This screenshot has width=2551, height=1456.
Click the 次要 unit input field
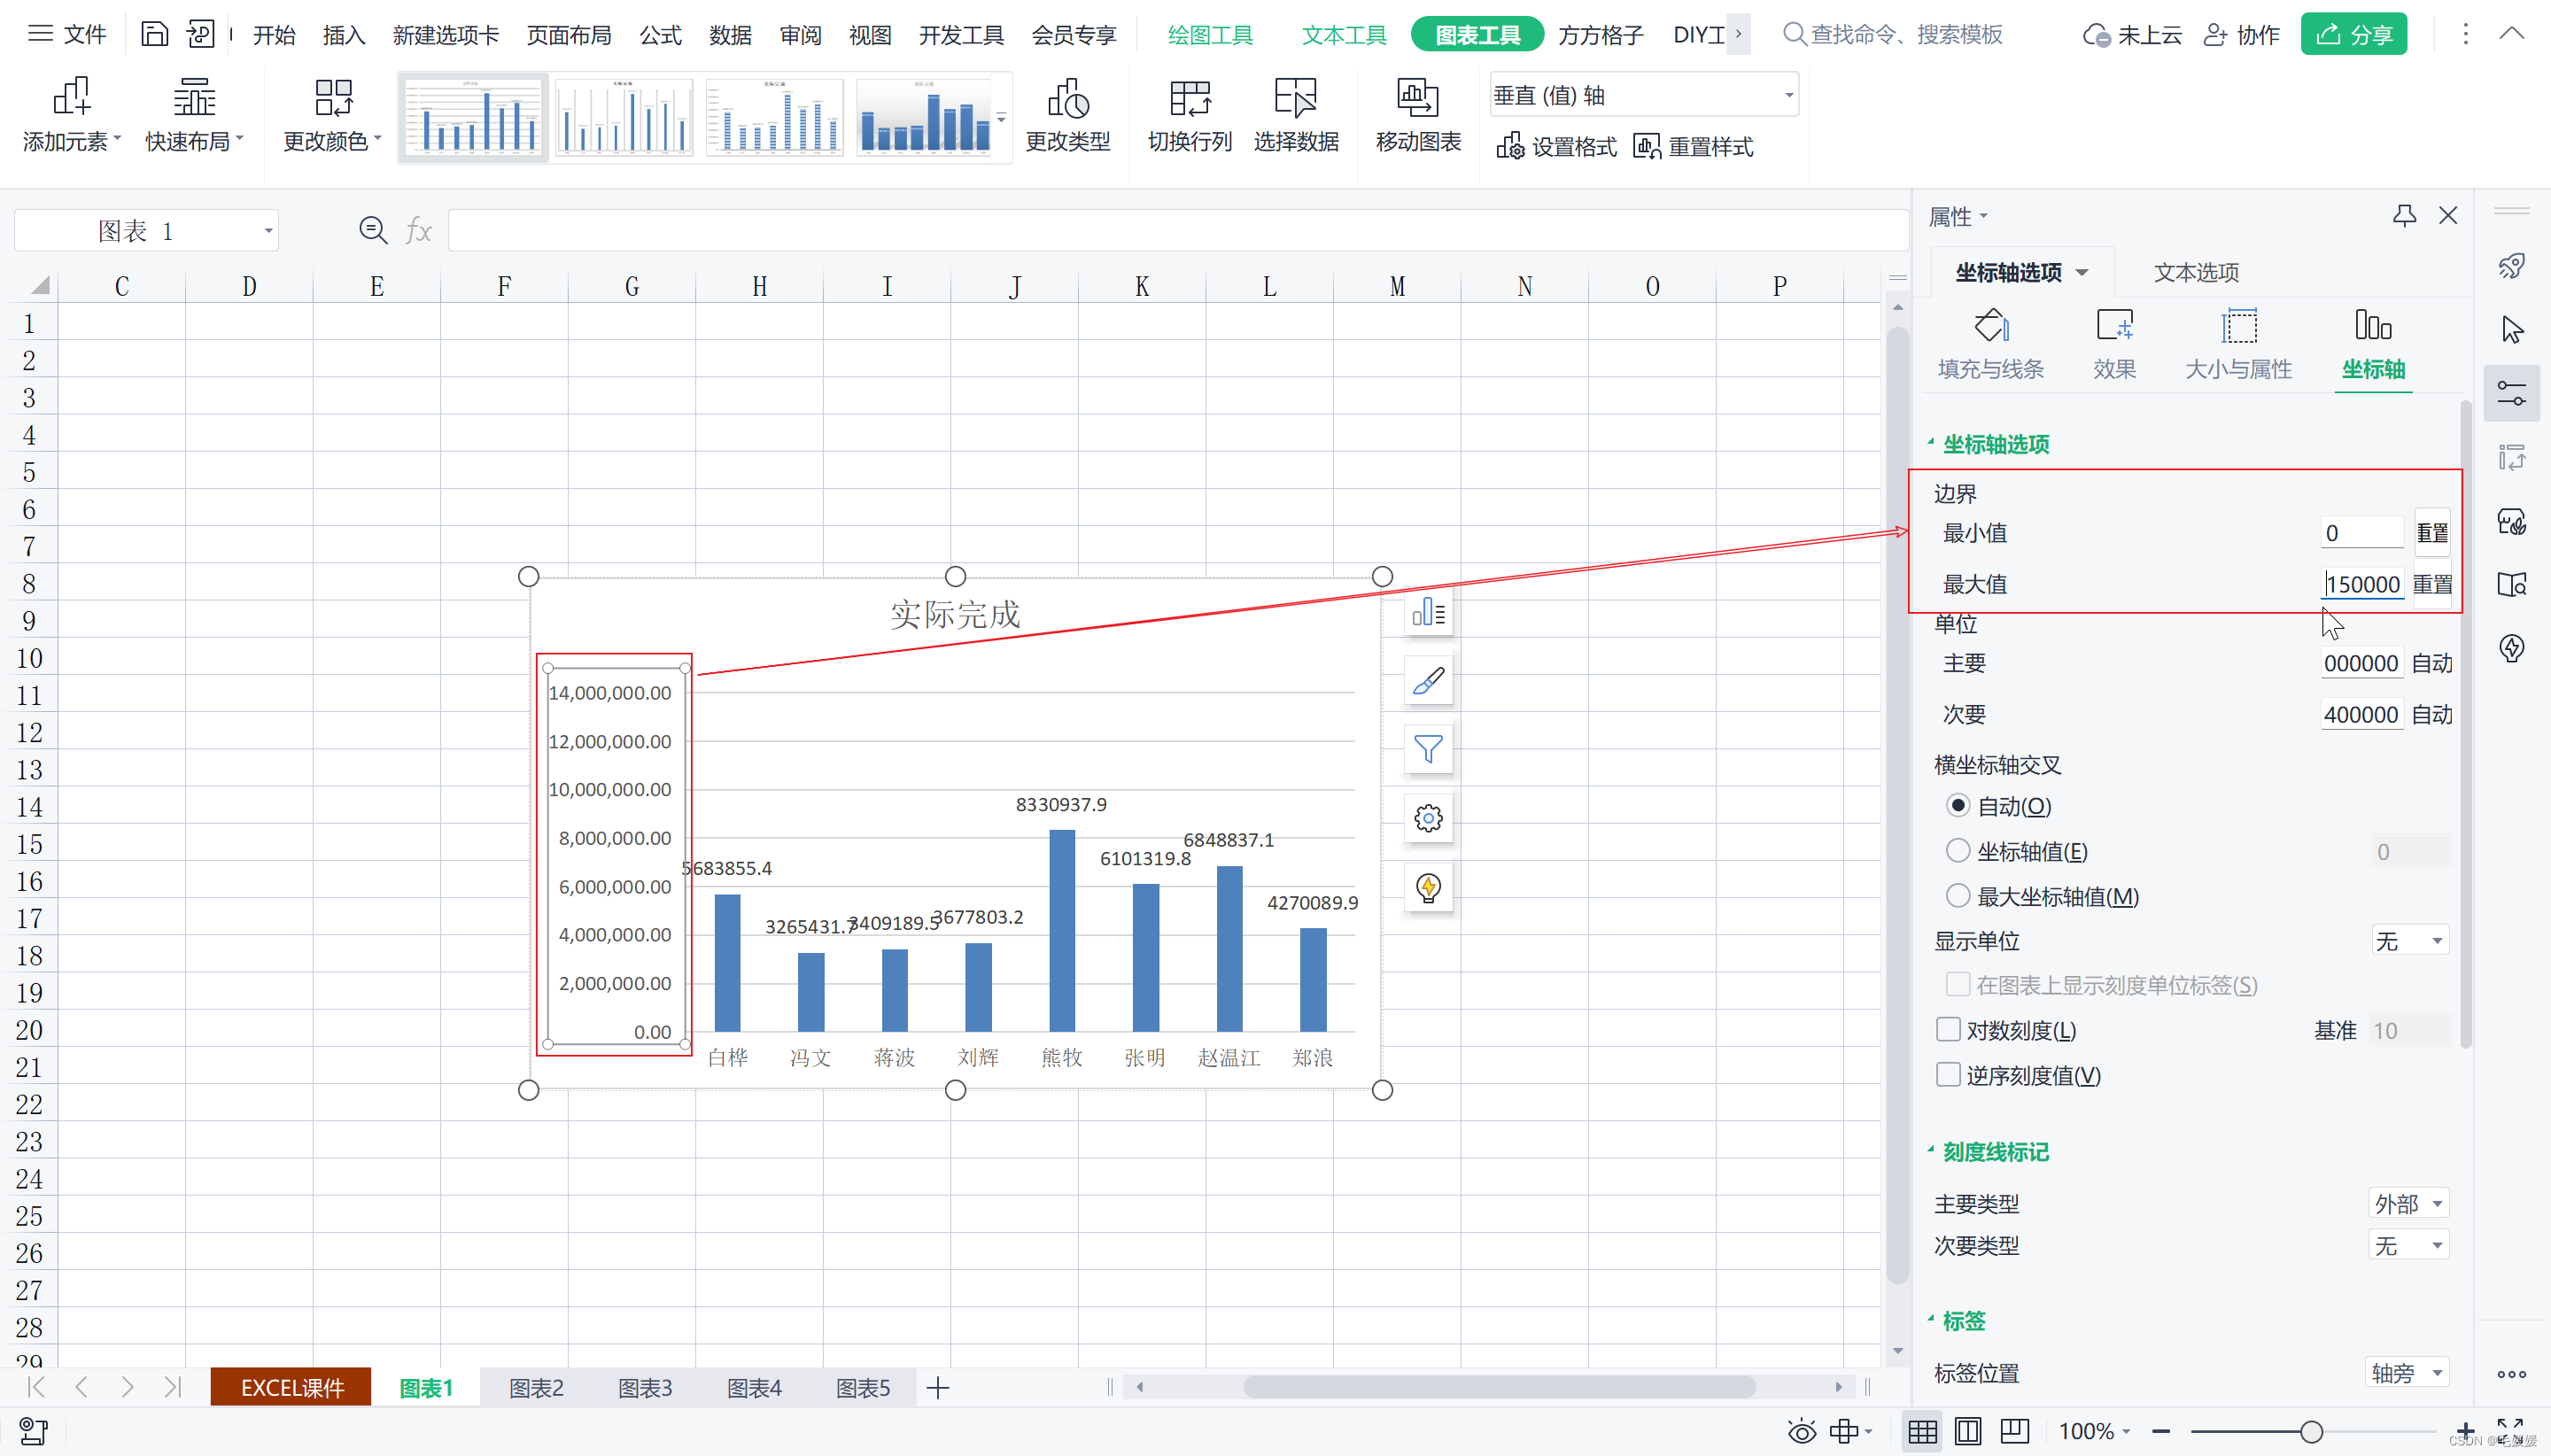coord(2362,714)
